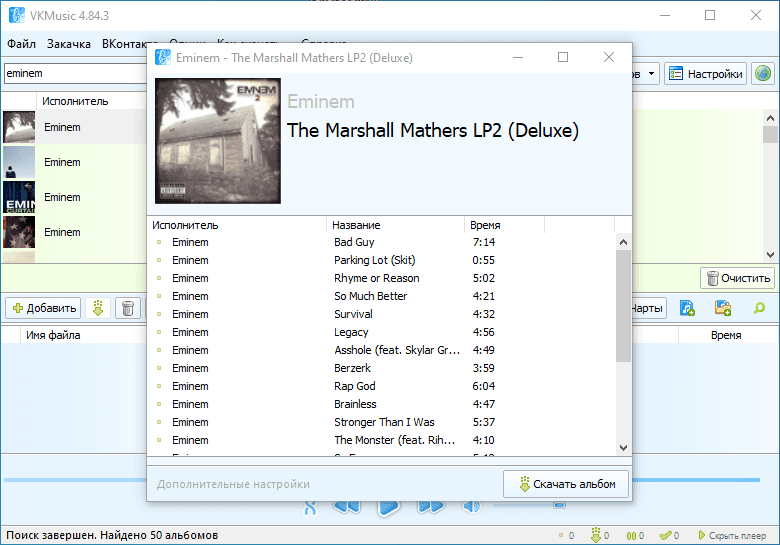Click the queued count bullet icon in status bar

point(561,536)
